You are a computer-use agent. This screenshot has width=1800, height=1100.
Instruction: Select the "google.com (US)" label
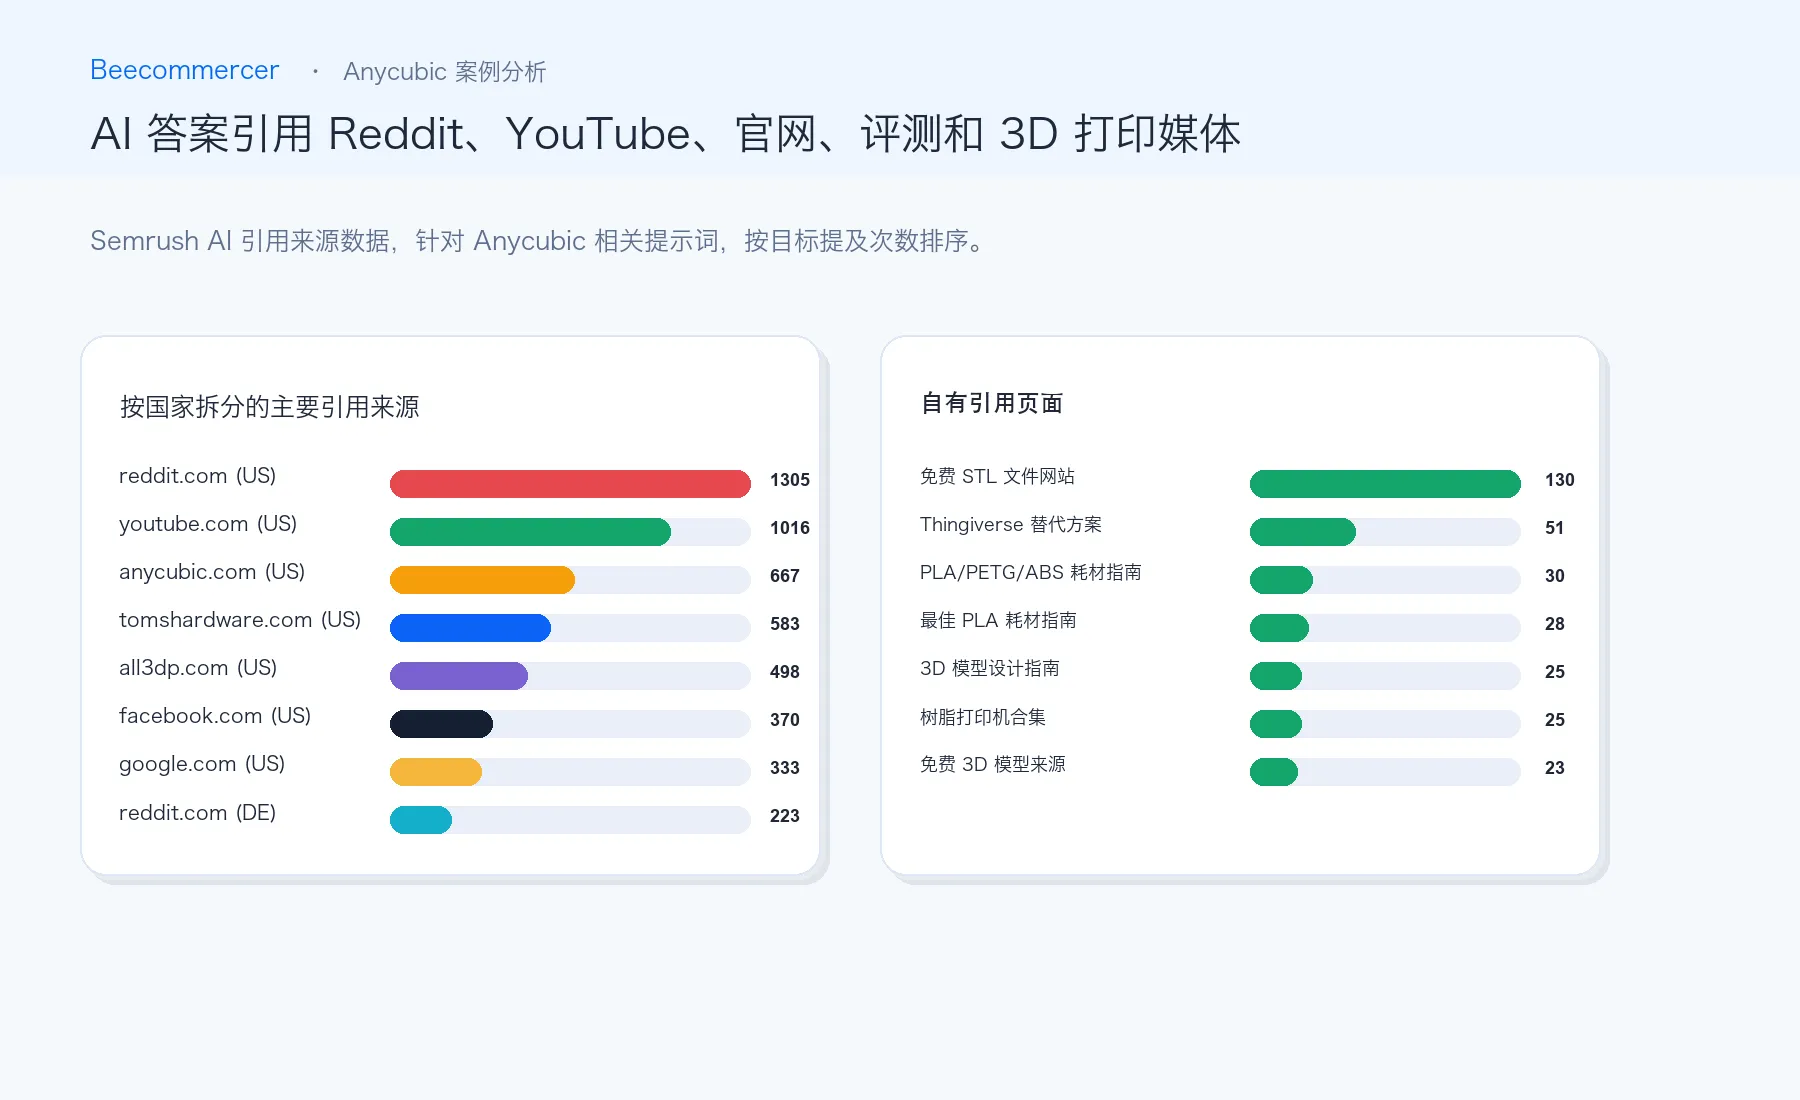(x=202, y=764)
